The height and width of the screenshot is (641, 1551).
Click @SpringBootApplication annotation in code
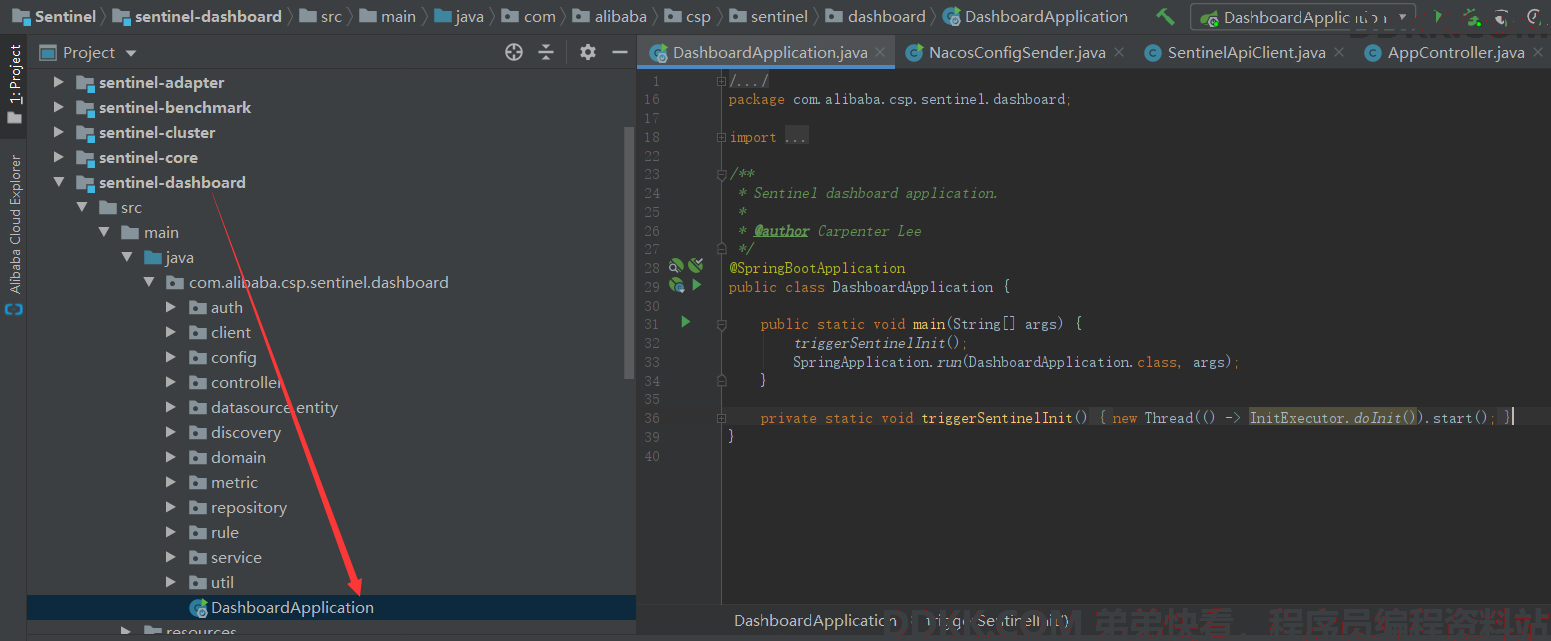tap(817, 268)
